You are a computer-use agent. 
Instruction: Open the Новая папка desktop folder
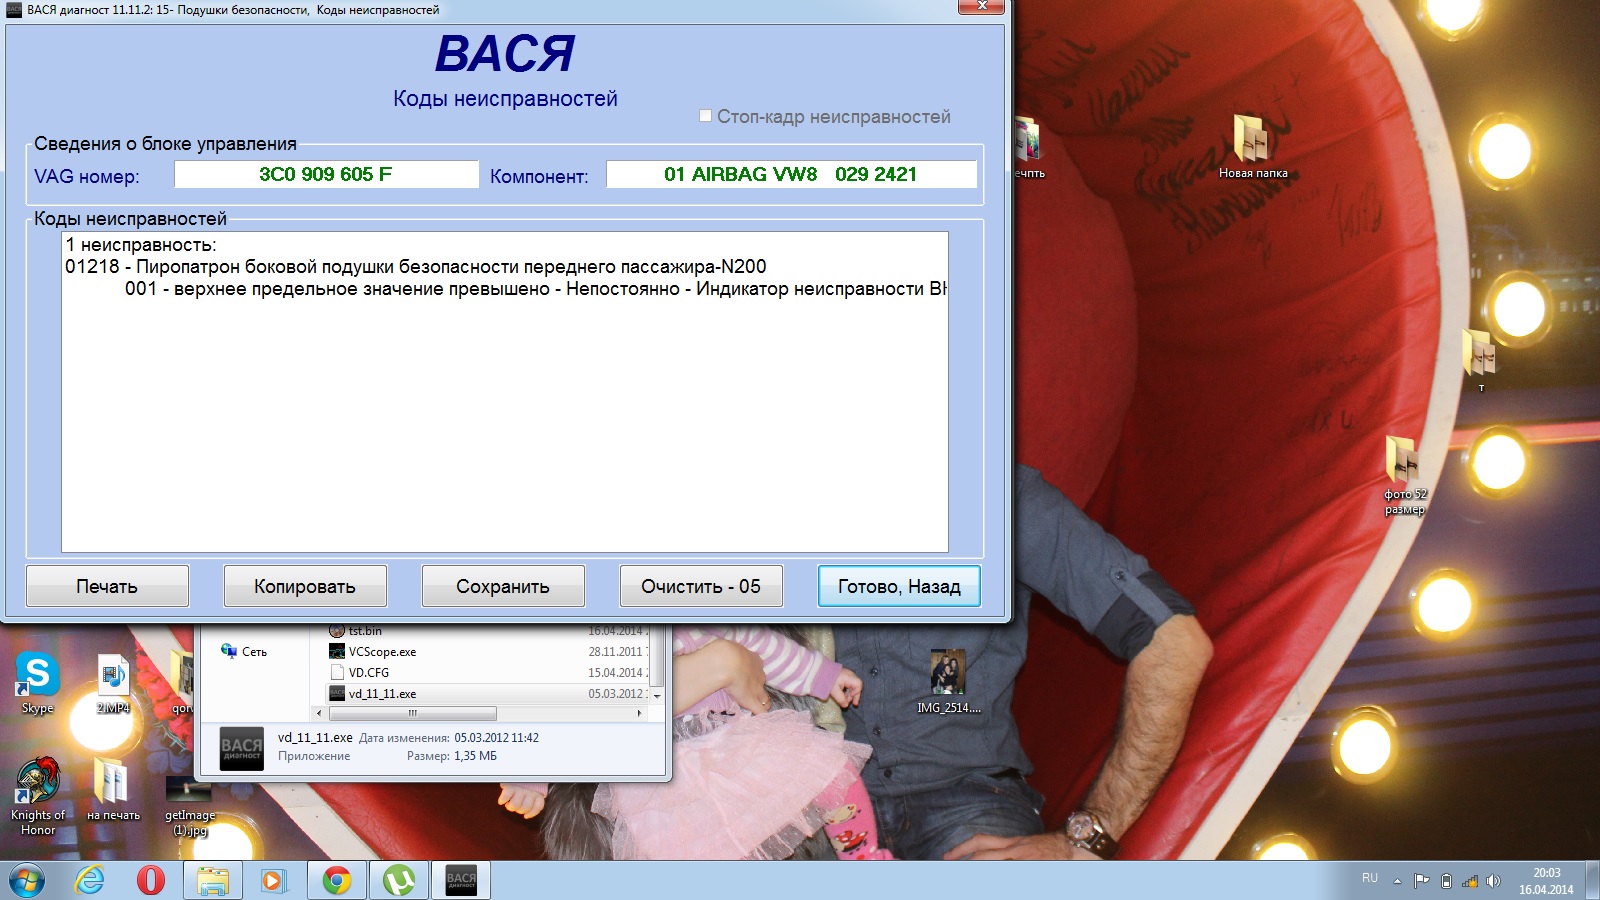(x=1252, y=145)
